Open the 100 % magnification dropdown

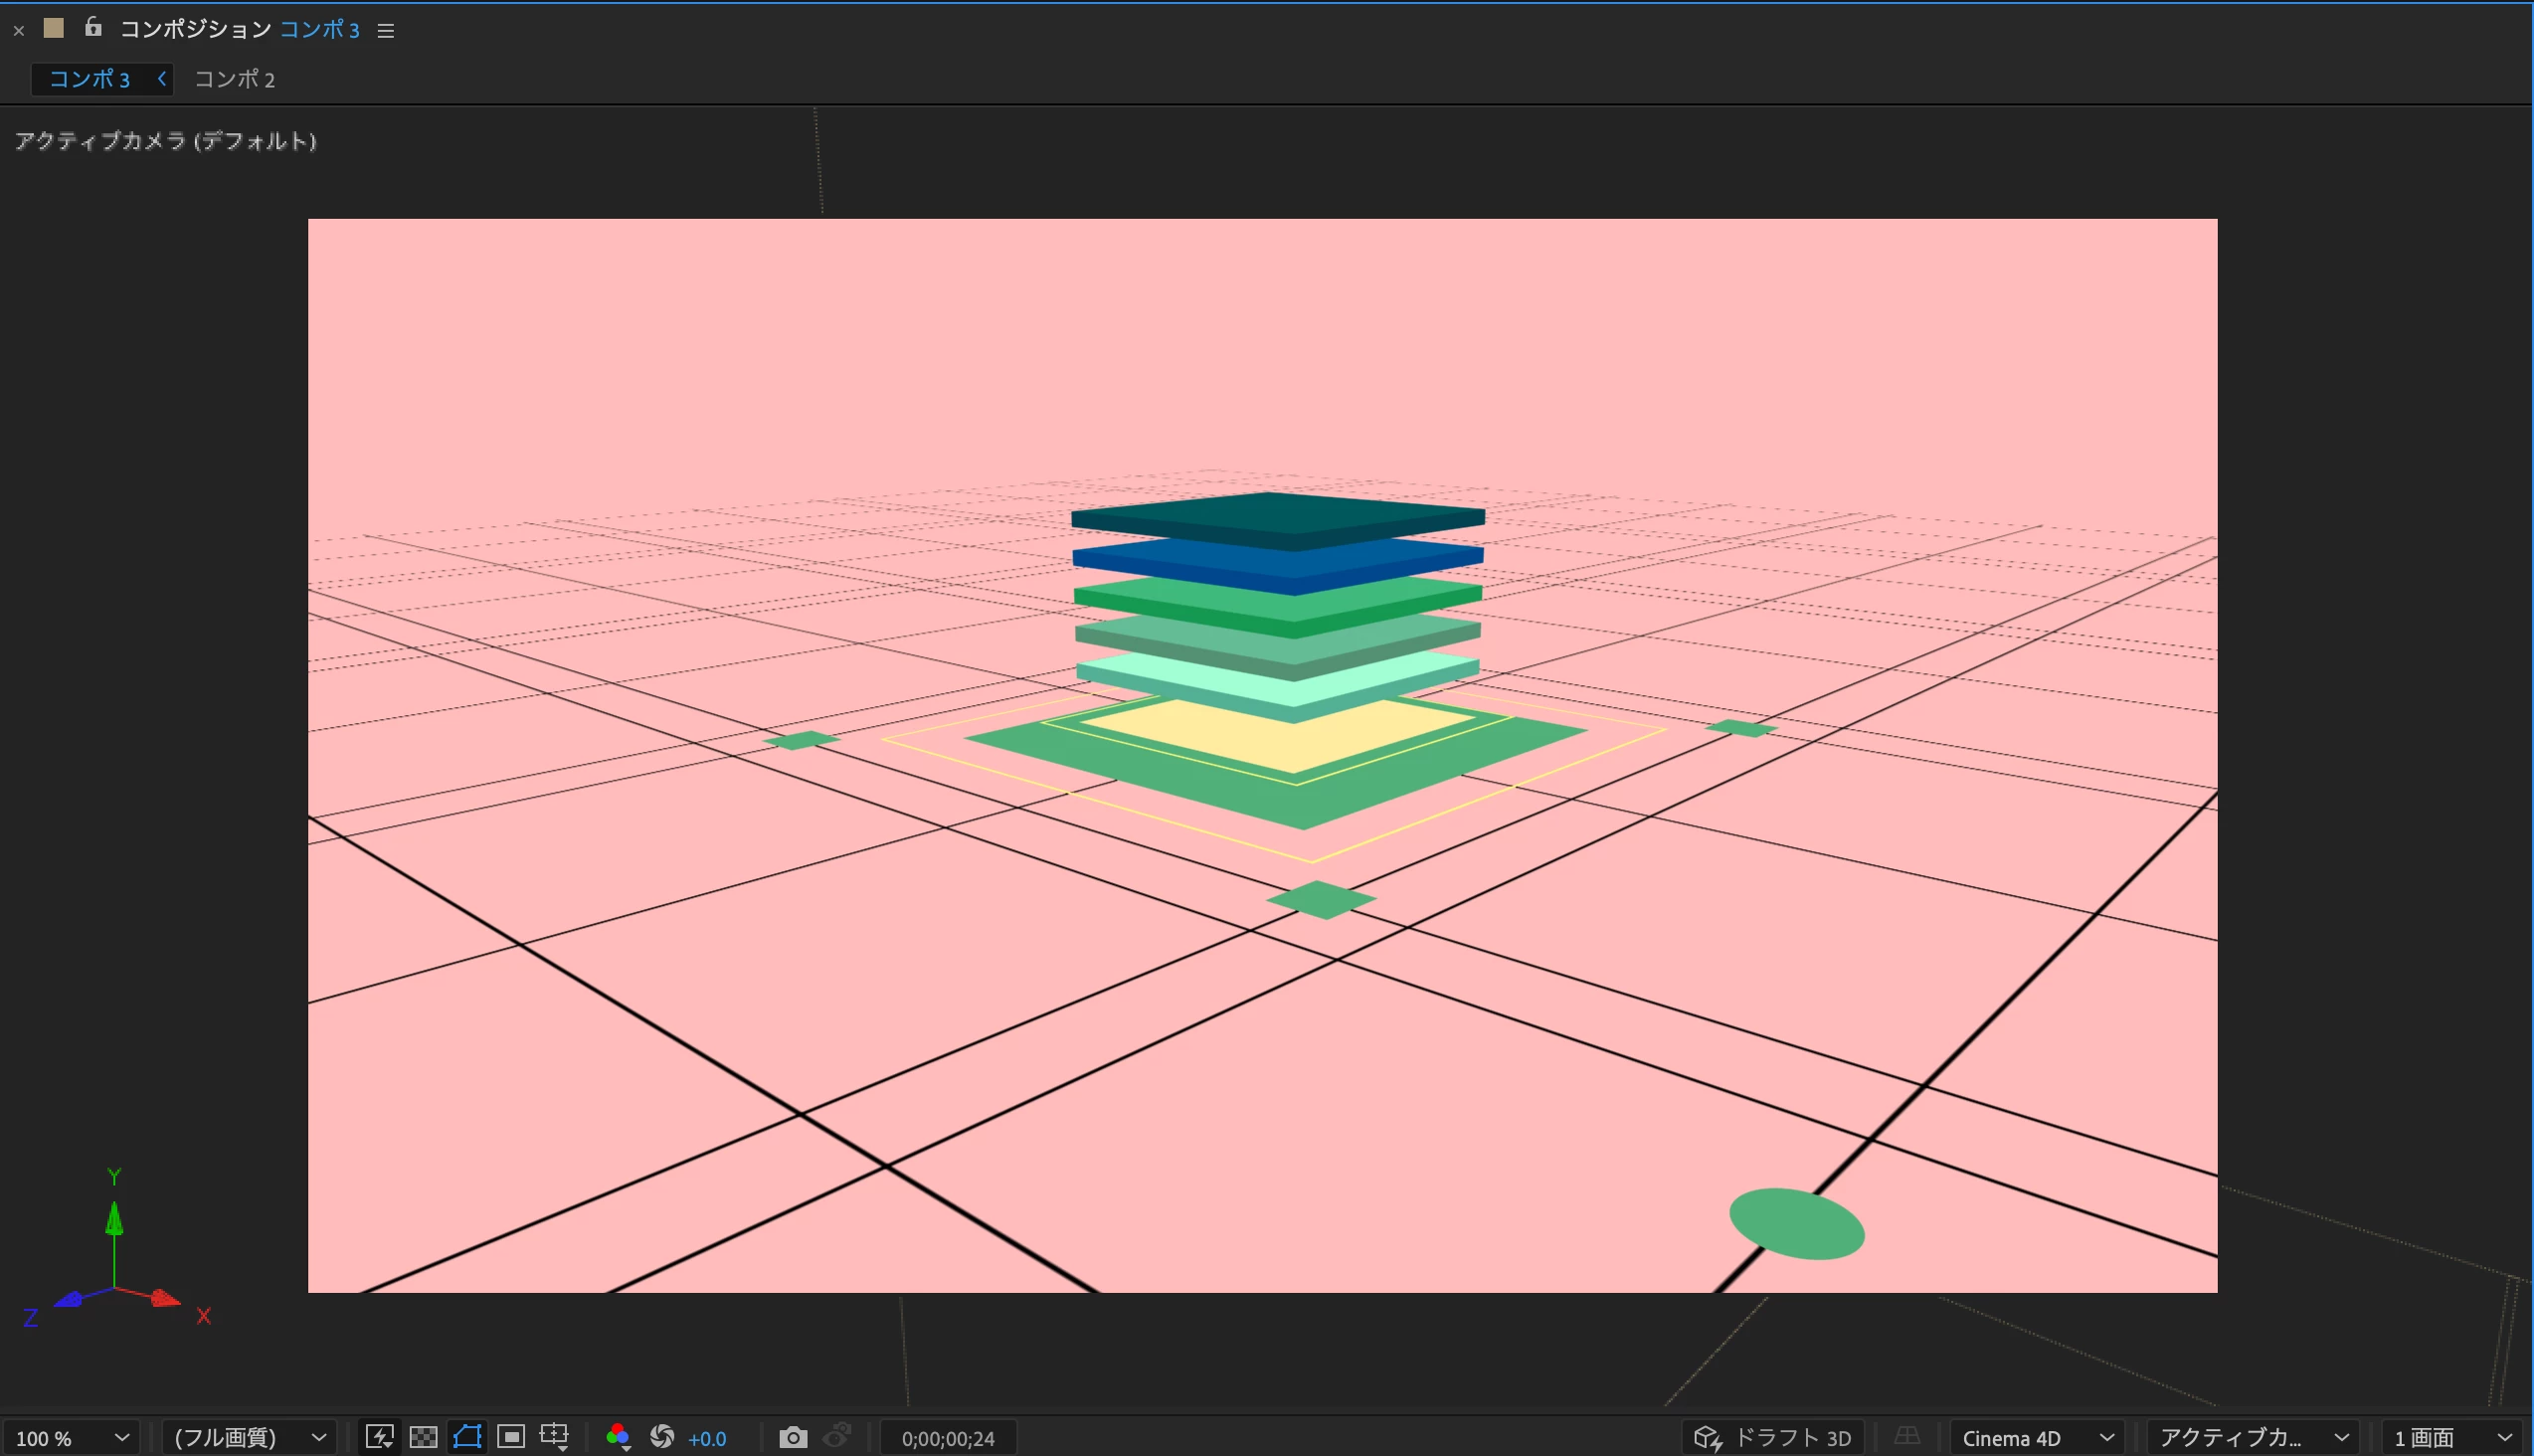[x=72, y=1438]
